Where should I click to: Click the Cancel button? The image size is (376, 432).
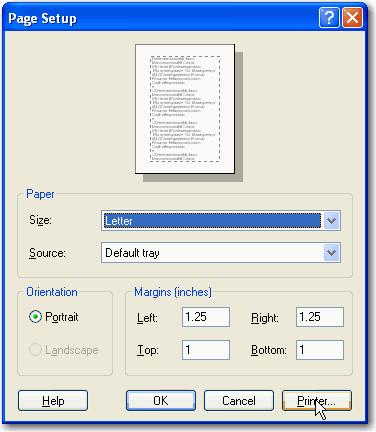click(239, 401)
